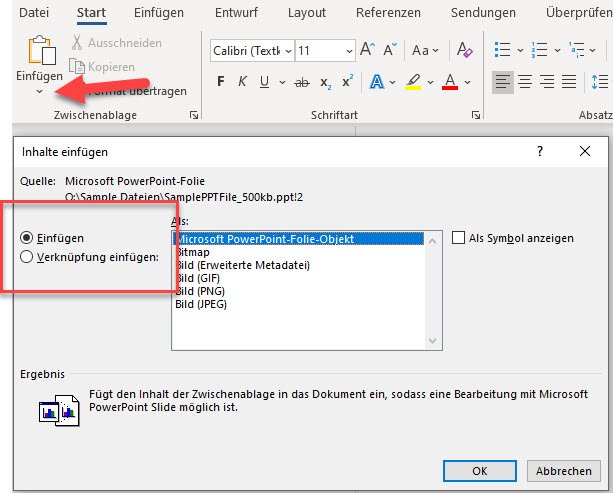Viewport: 613px width, 493px height.
Task: Select Bild (GIF) format
Action: (x=298, y=278)
